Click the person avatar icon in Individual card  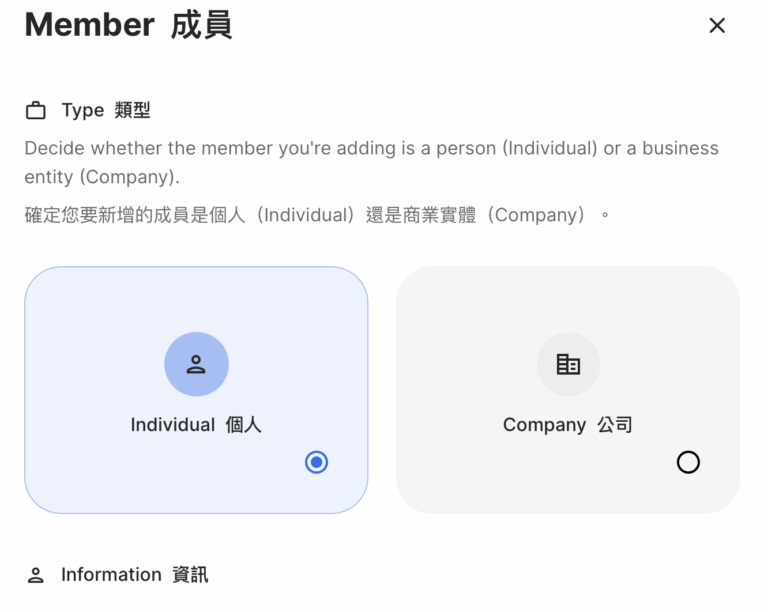pos(196,364)
